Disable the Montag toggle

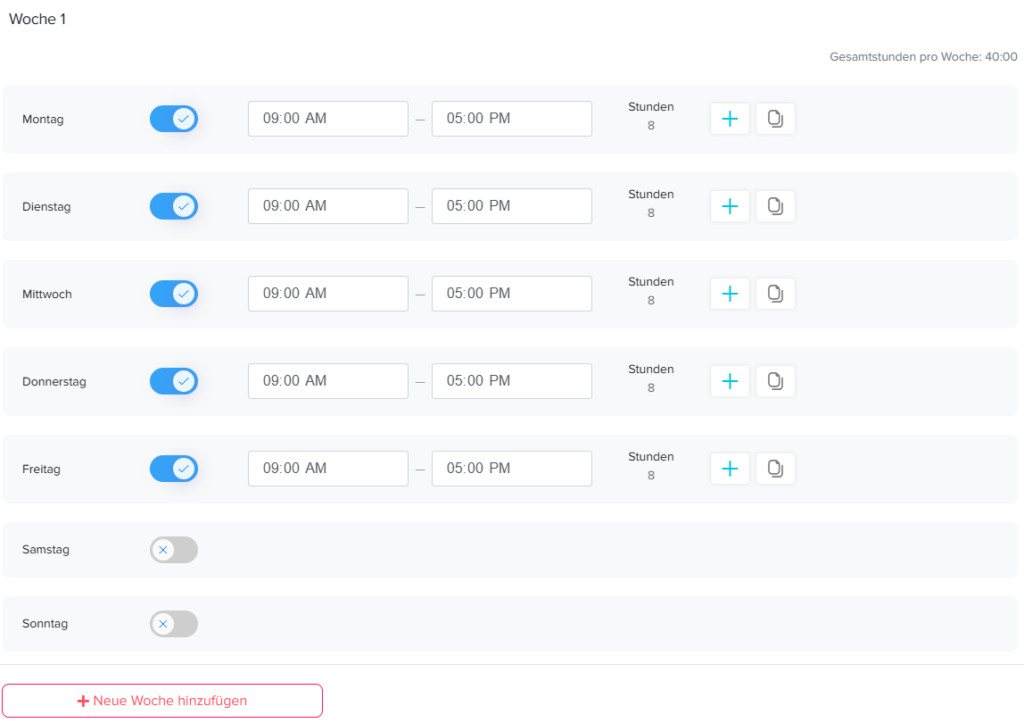[x=174, y=119]
